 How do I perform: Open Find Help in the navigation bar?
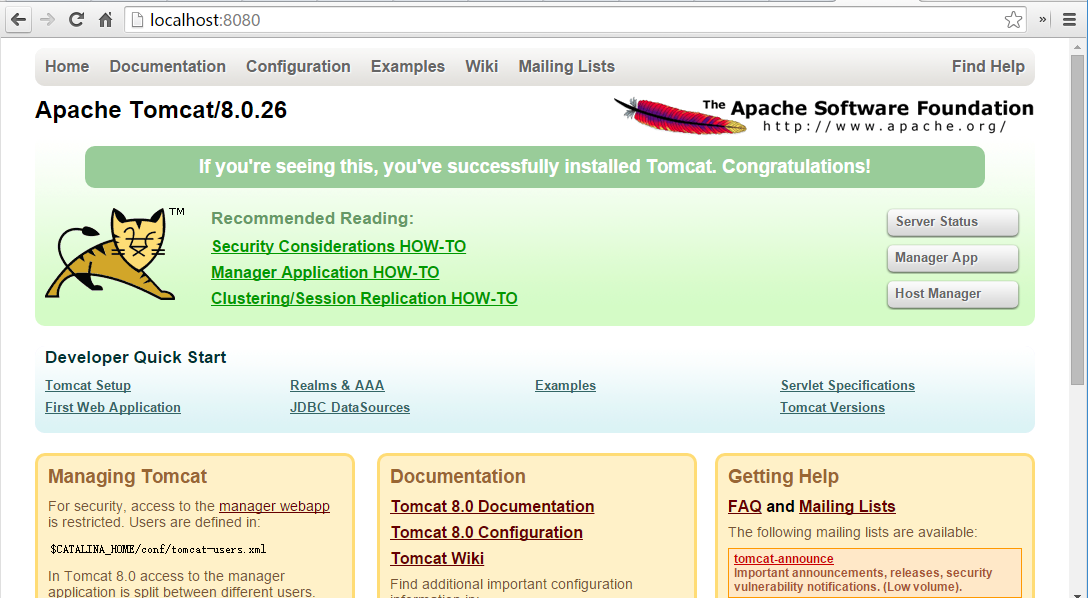pyautogui.click(x=988, y=67)
